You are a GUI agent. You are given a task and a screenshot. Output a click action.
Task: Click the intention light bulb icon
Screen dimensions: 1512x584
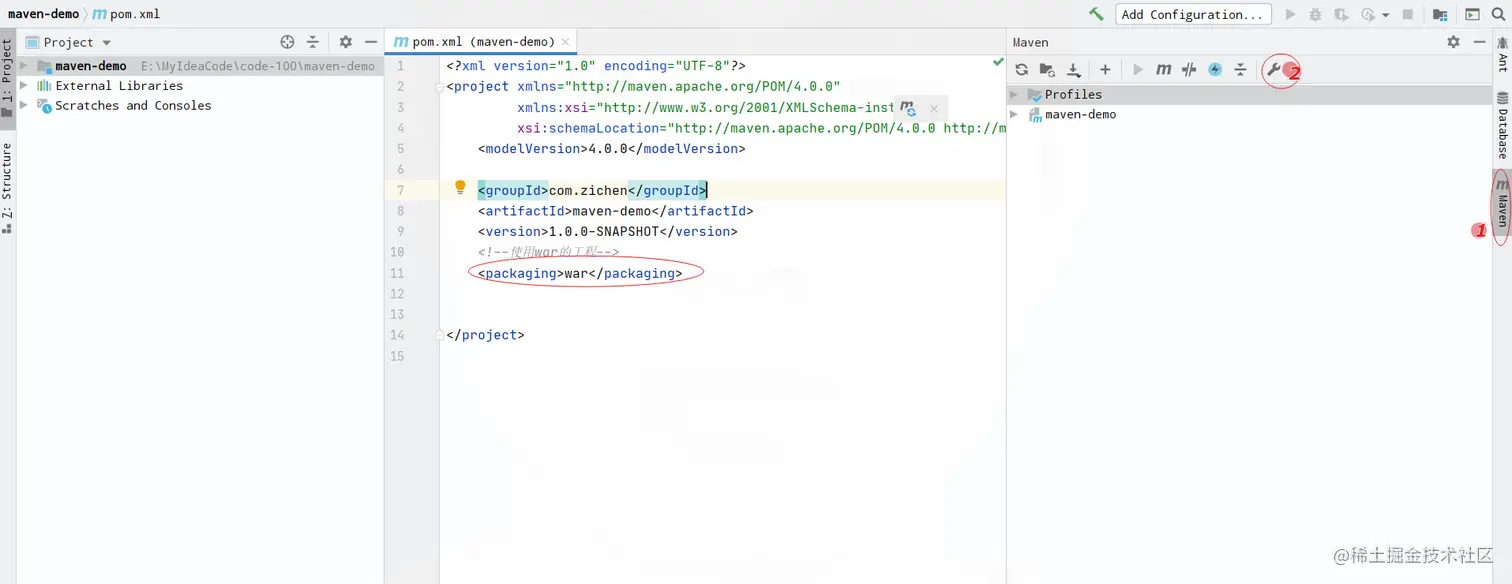coord(460,187)
